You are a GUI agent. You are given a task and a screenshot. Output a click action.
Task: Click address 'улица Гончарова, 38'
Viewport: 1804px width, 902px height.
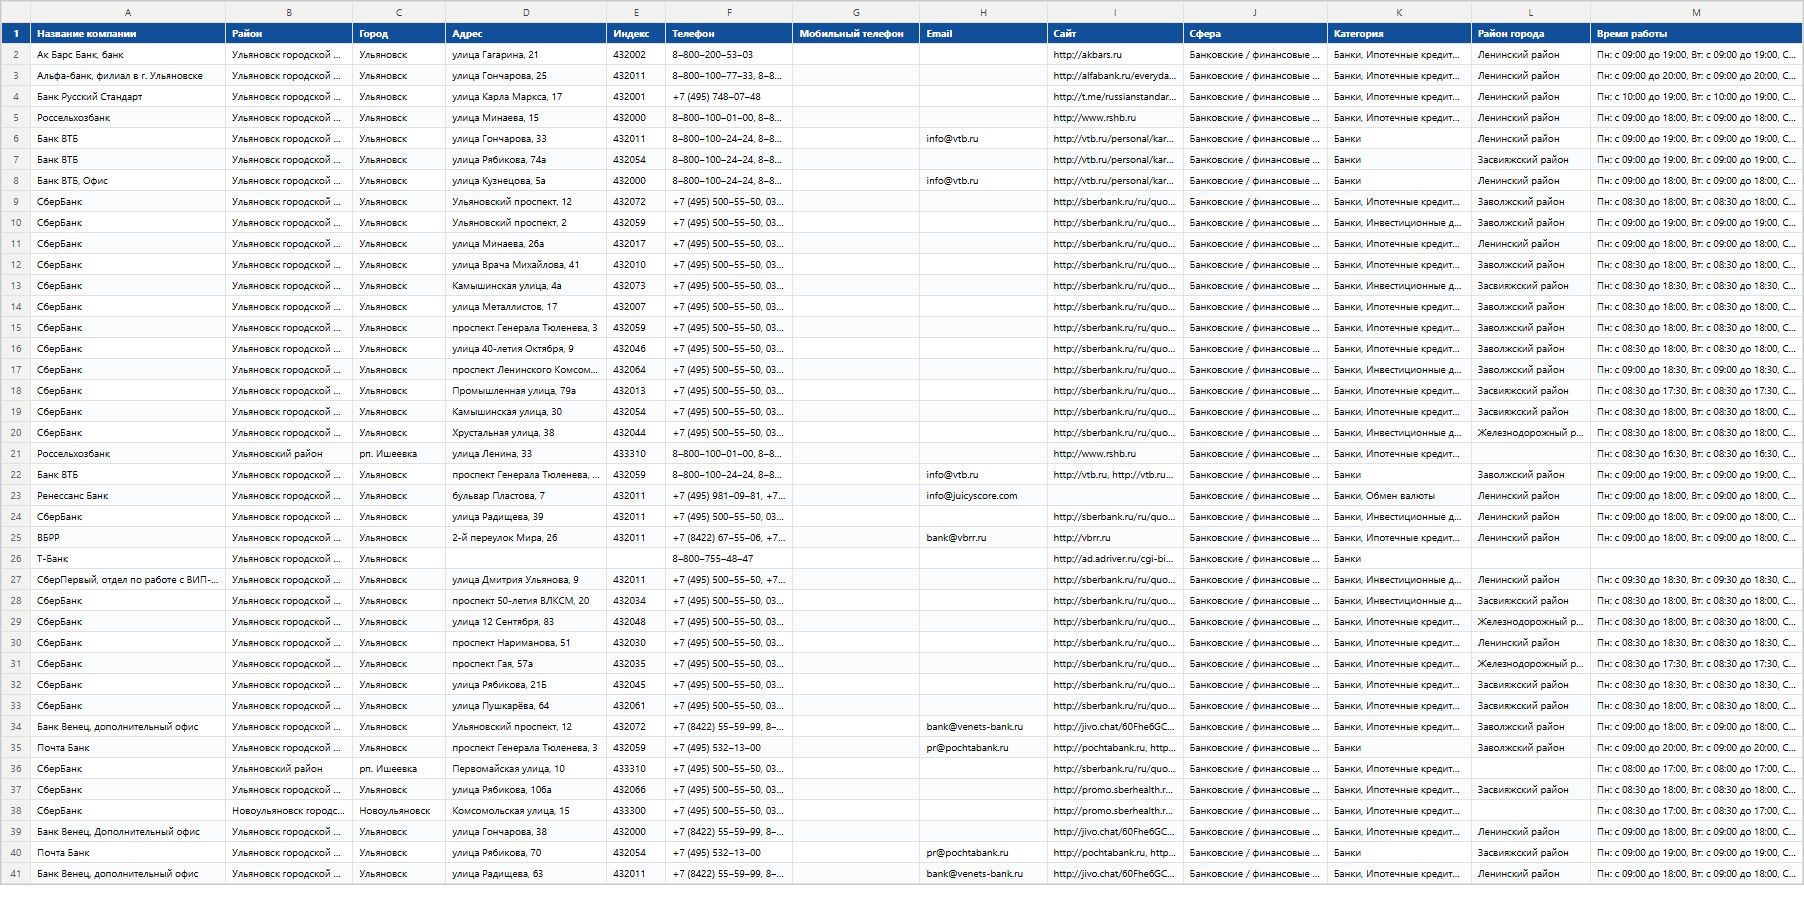click(x=526, y=832)
